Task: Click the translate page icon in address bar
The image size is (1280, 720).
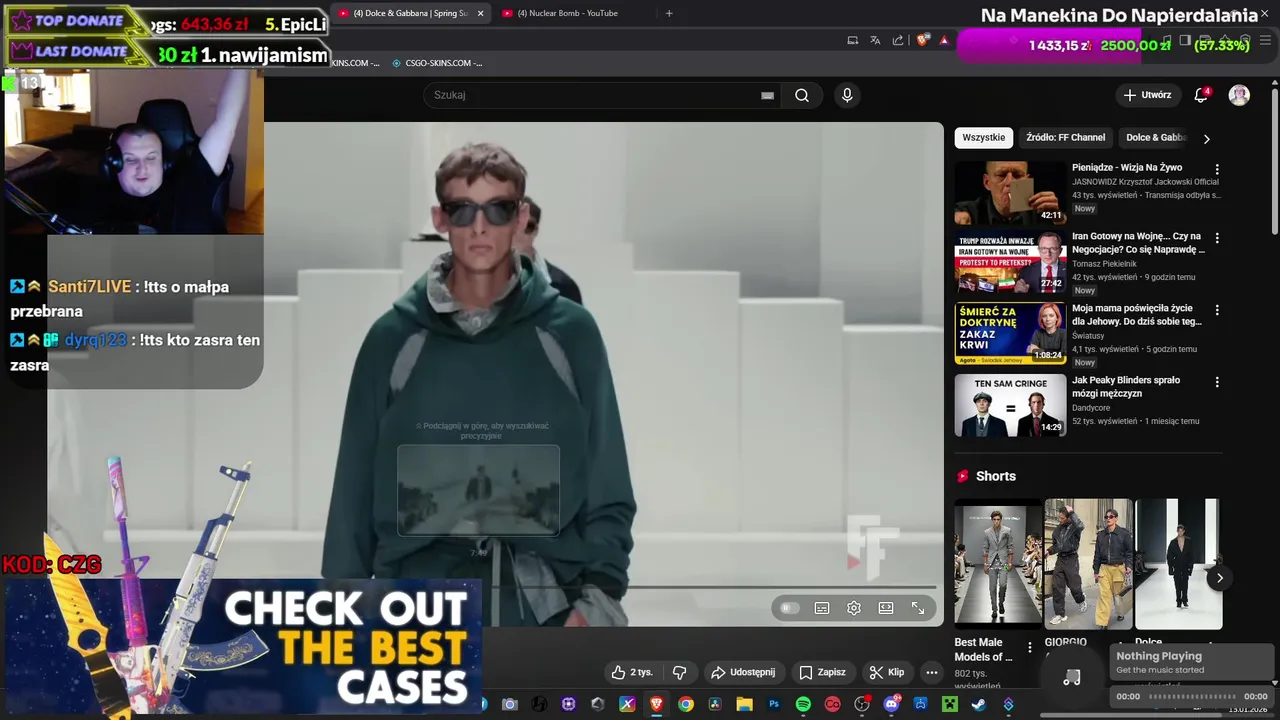Action: [x=875, y=40]
